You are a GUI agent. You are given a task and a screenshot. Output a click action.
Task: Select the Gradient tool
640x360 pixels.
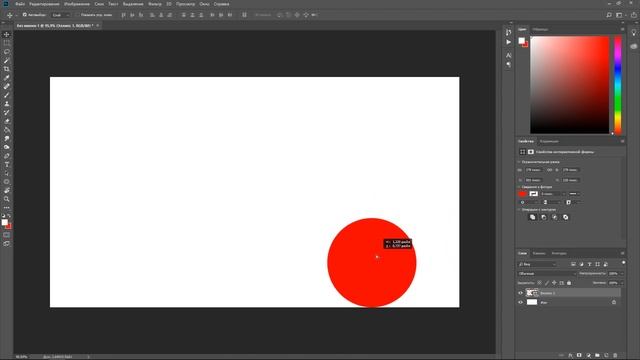click(x=7, y=130)
